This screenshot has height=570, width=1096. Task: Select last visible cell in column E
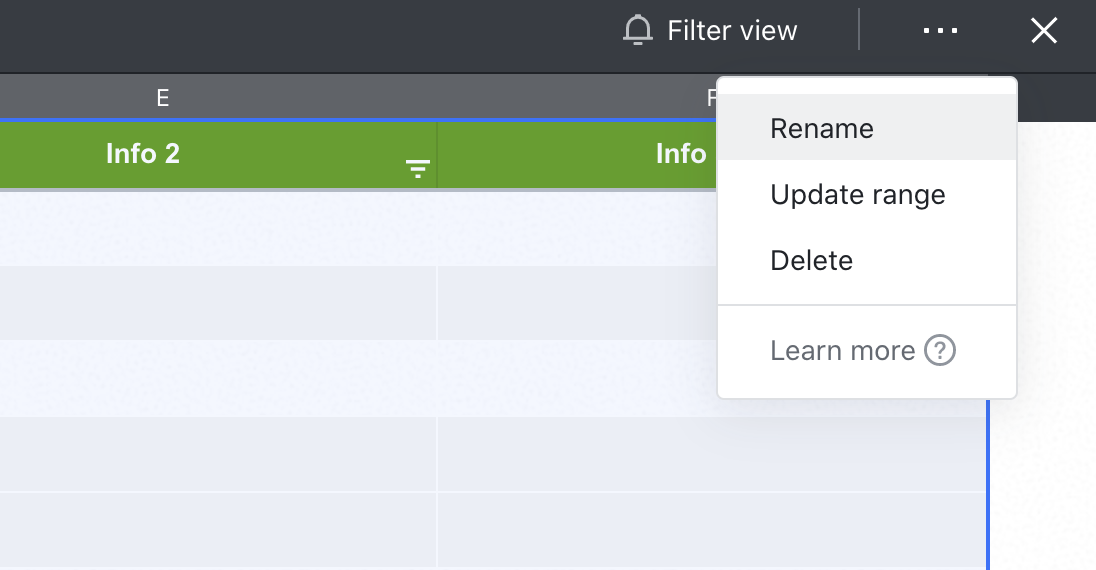218,530
